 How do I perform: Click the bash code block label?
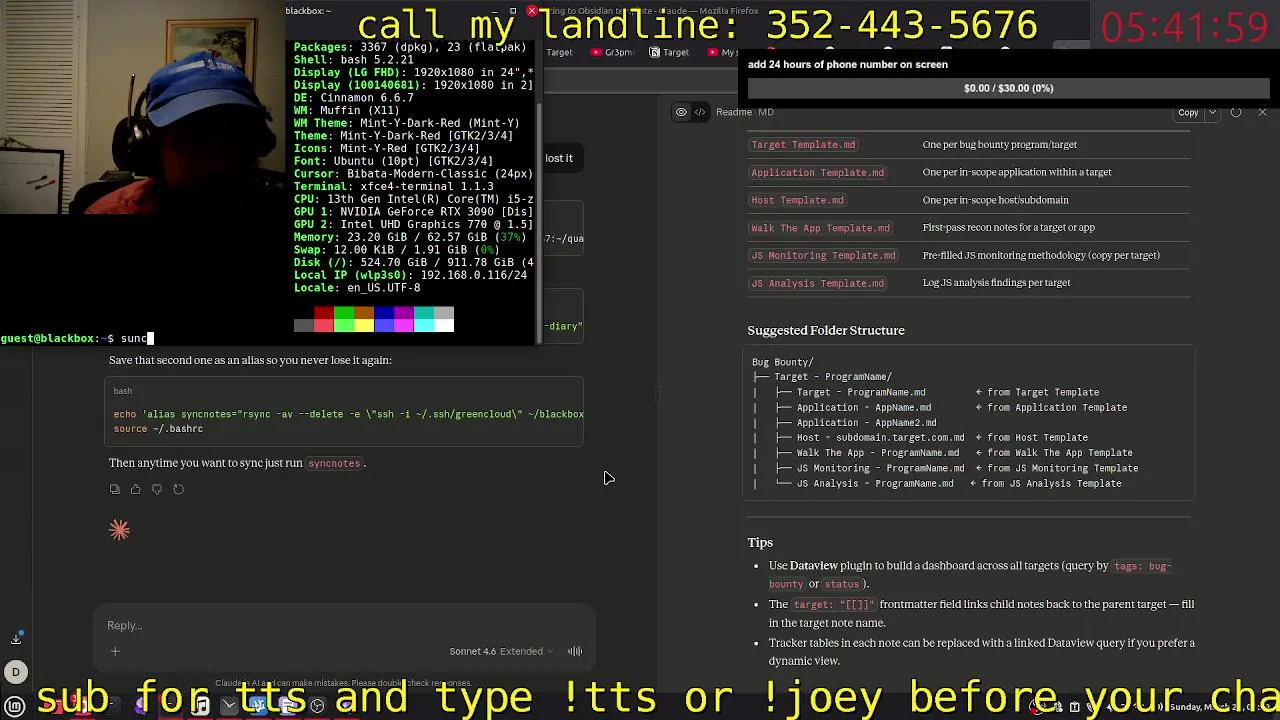123,391
